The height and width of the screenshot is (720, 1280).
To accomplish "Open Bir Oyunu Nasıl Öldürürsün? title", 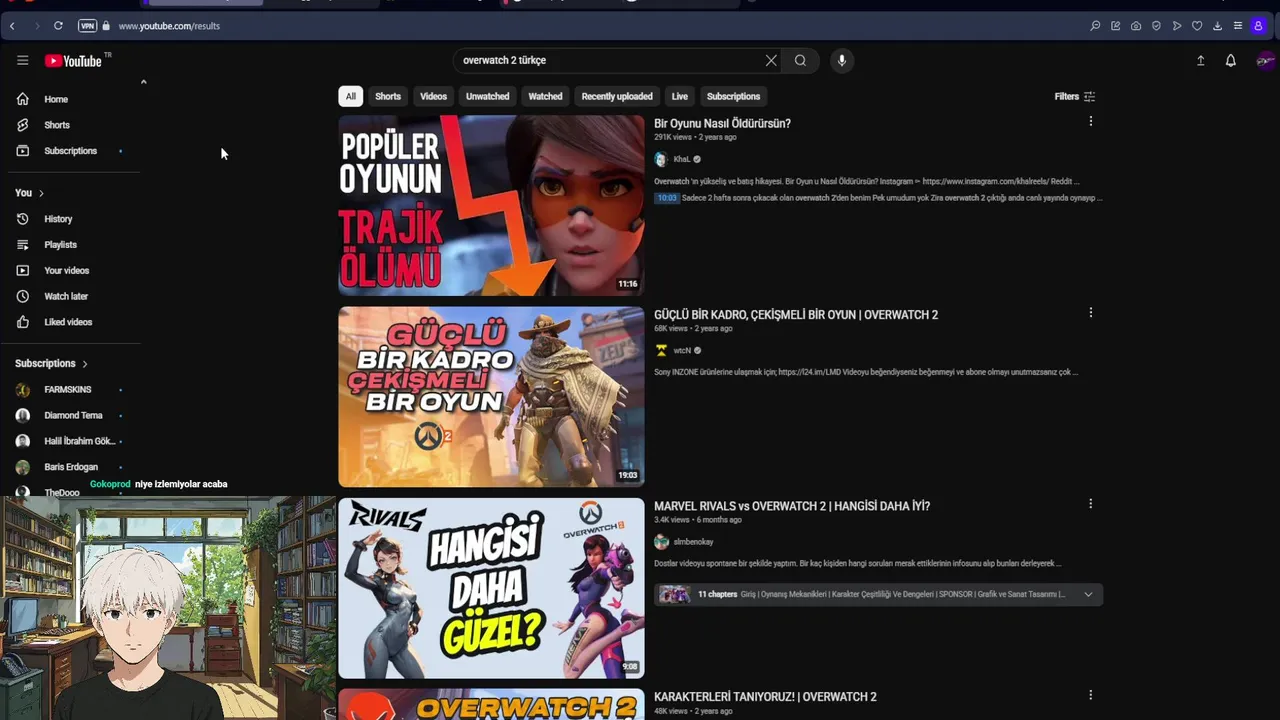I will click(x=722, y=124).
